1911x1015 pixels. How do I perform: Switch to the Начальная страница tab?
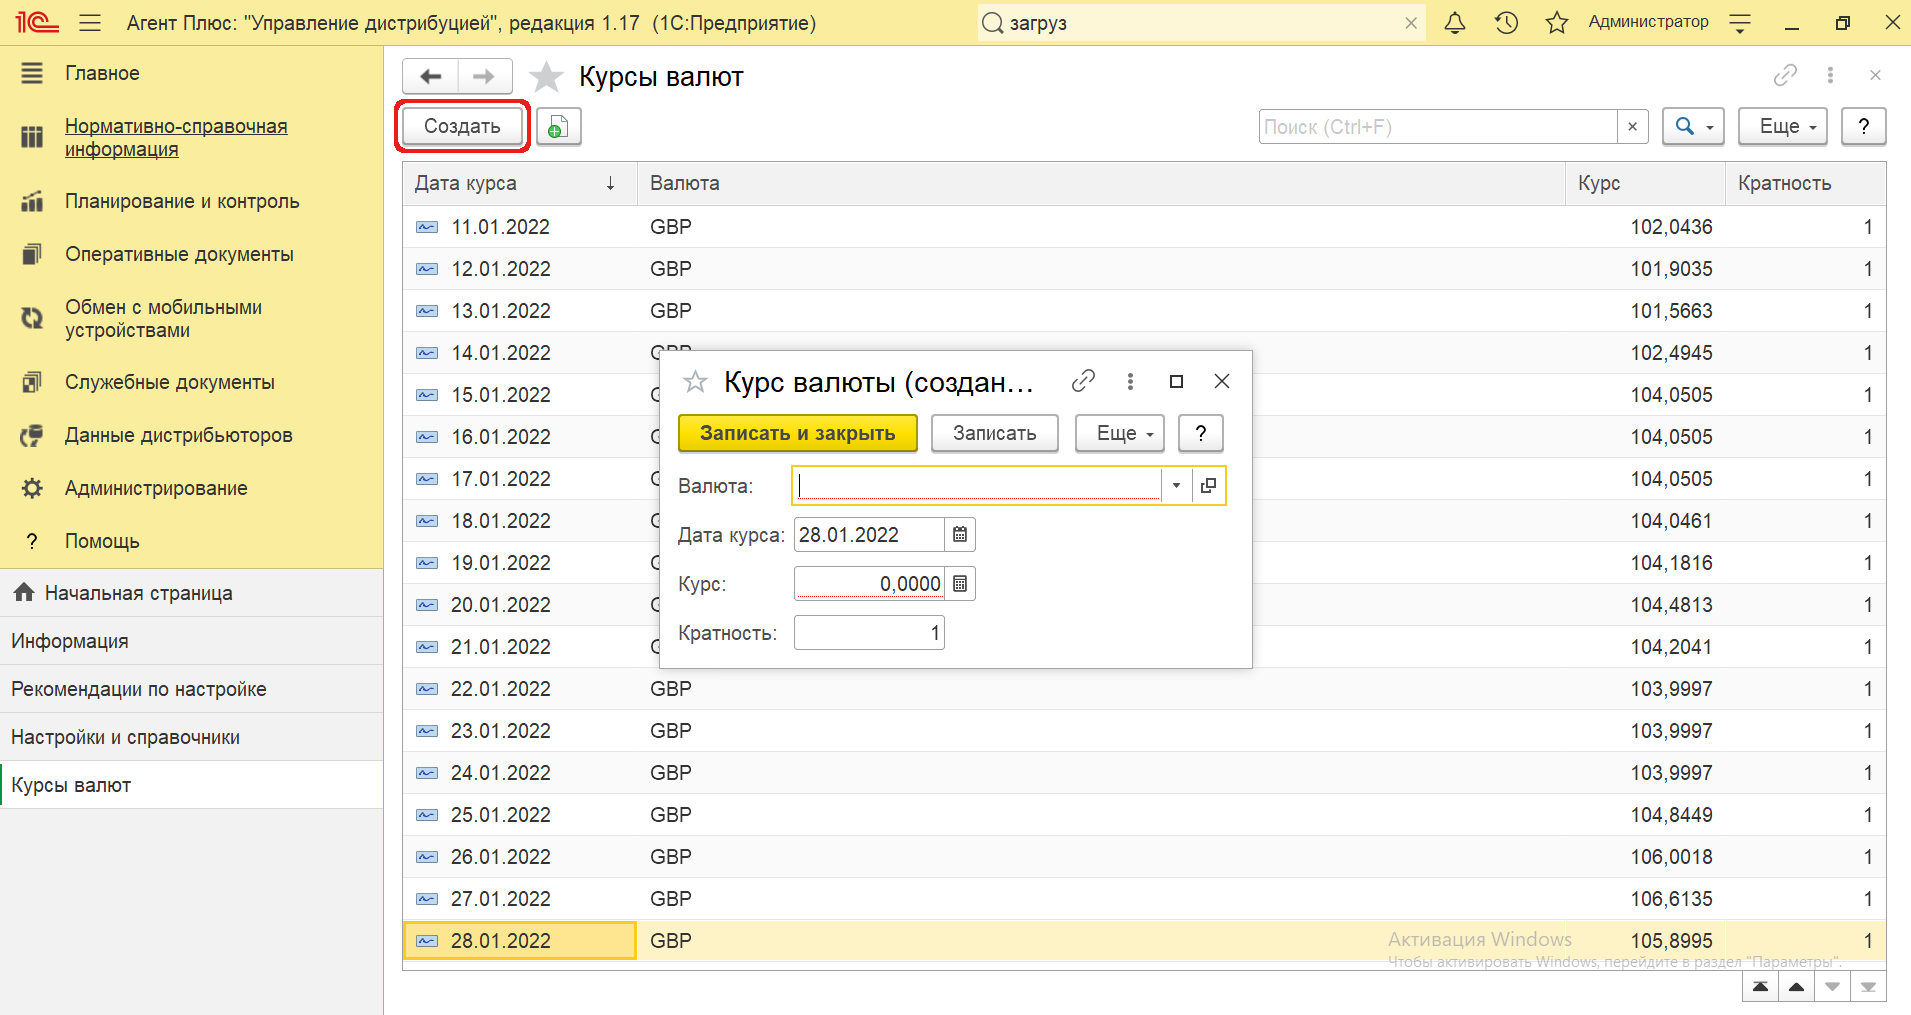(138, 593)
